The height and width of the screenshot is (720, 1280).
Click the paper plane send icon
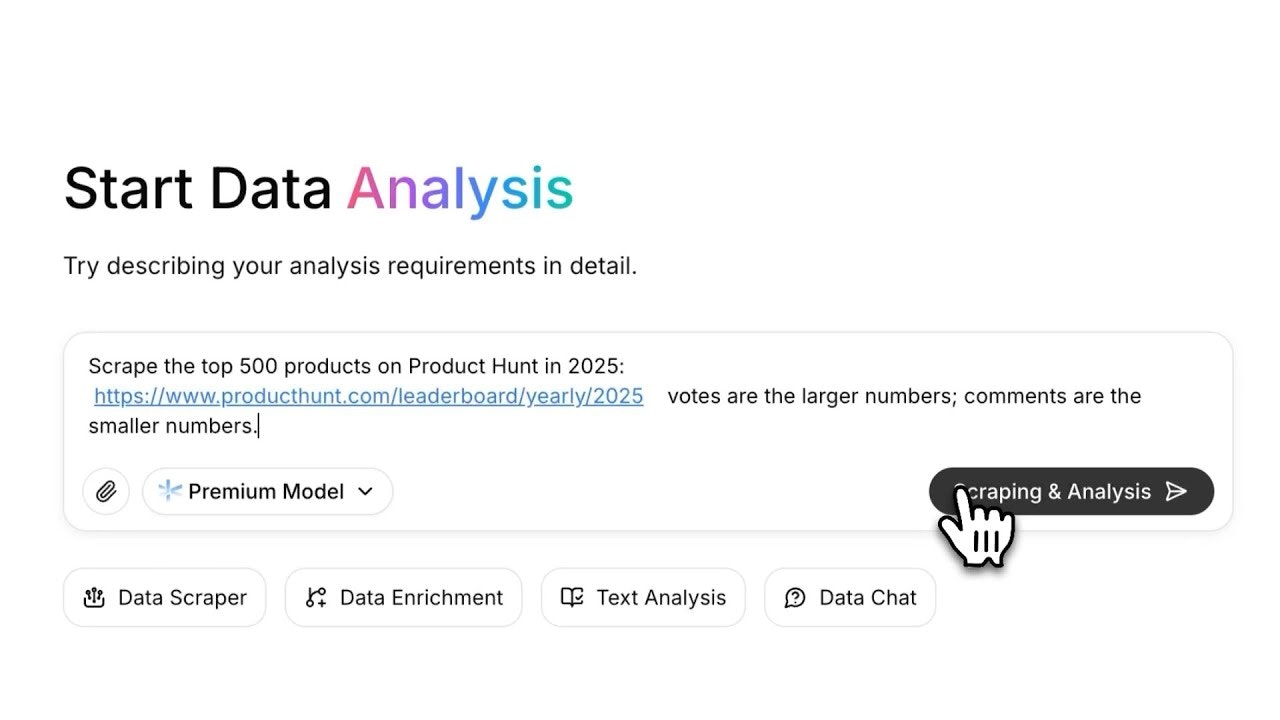1176,491
